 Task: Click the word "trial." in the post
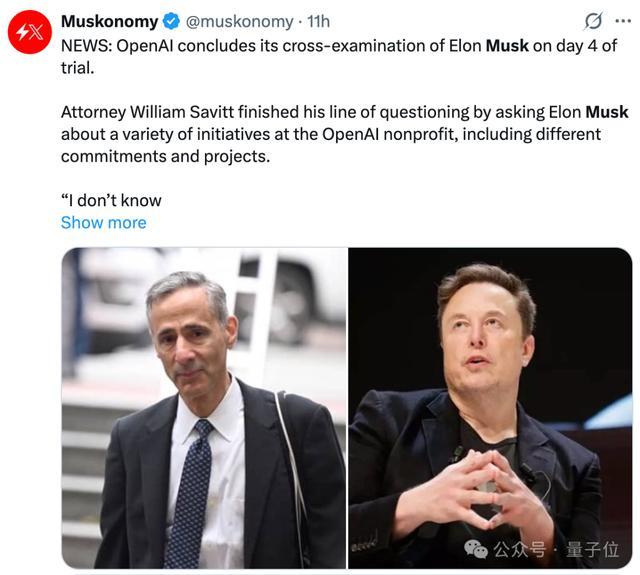pos(78,68)
